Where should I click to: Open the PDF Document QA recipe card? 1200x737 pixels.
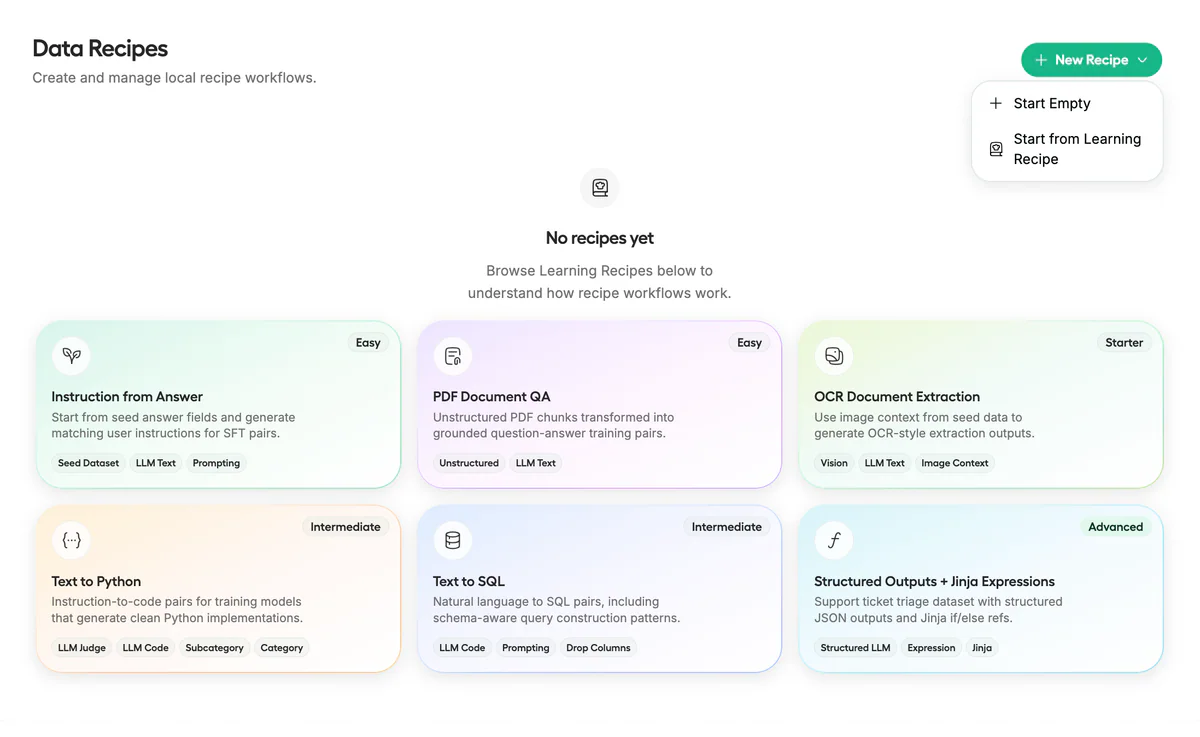tap(599, 405)
